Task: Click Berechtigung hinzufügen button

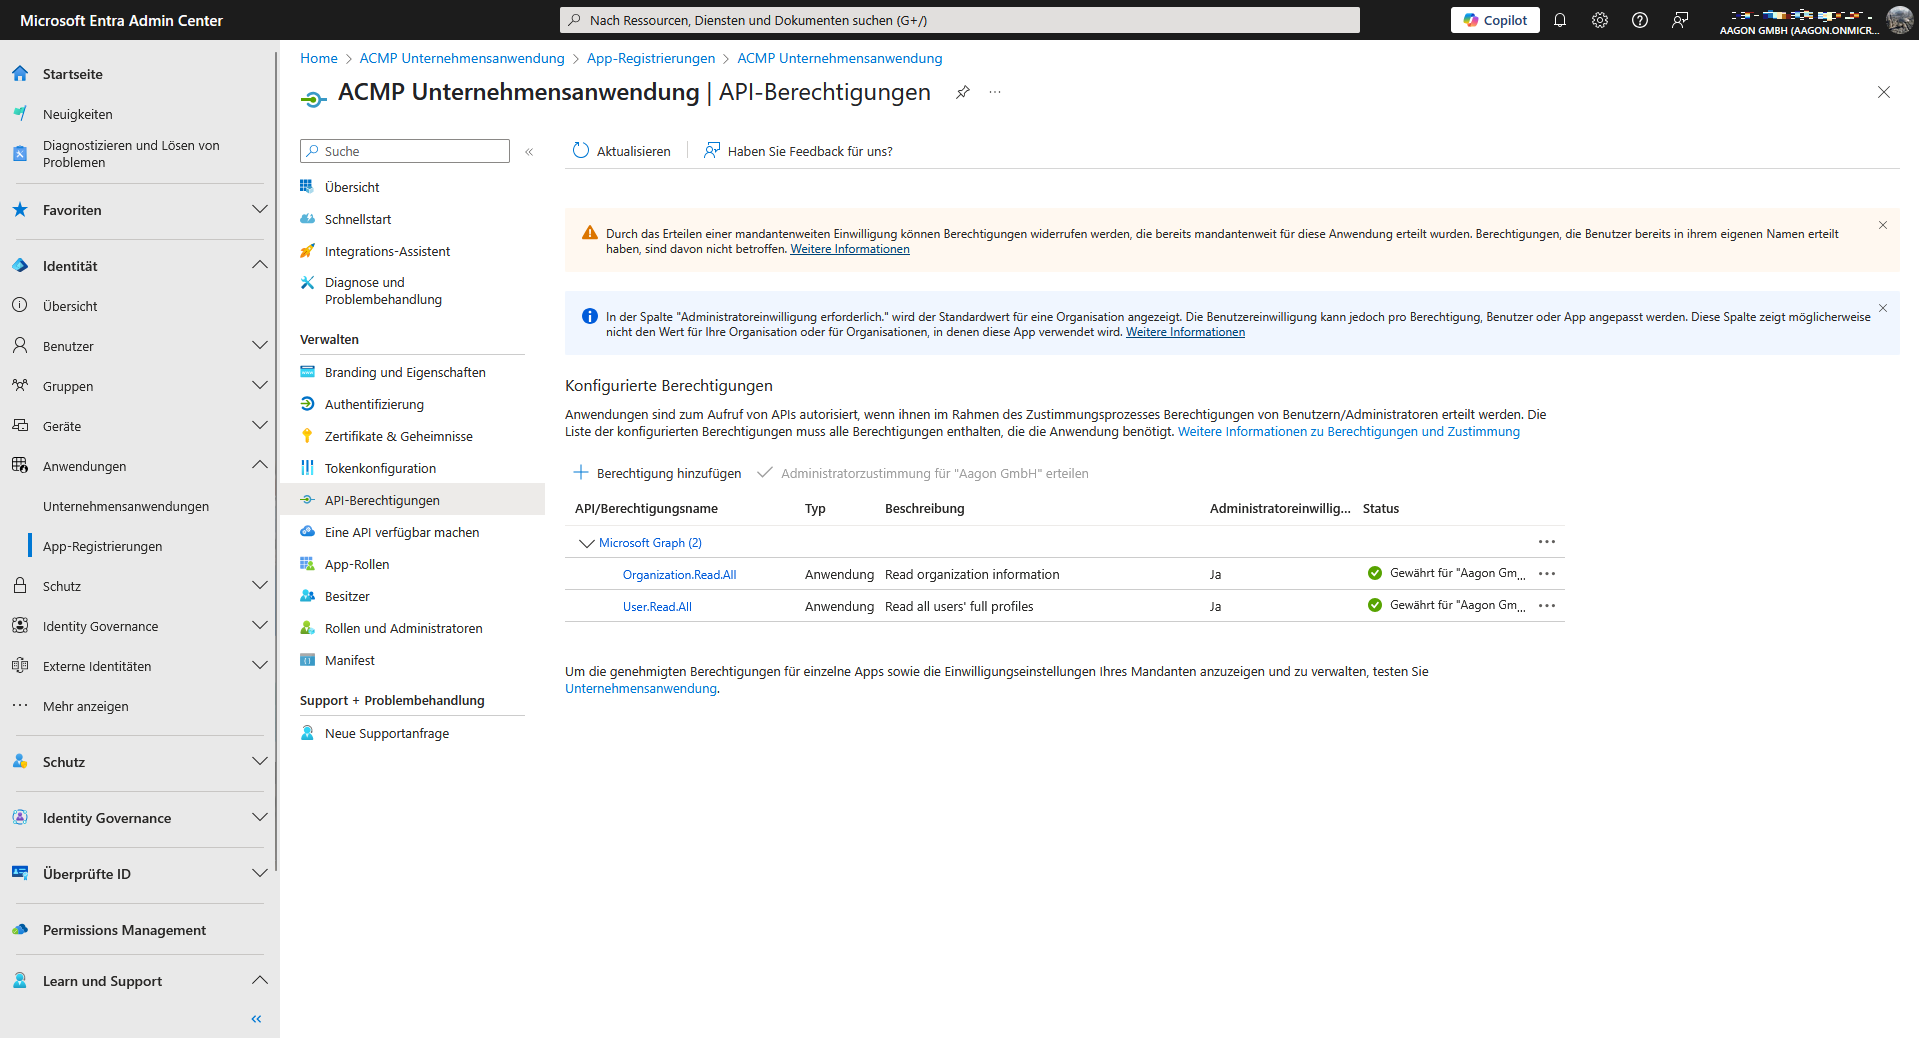Action: 658,473
